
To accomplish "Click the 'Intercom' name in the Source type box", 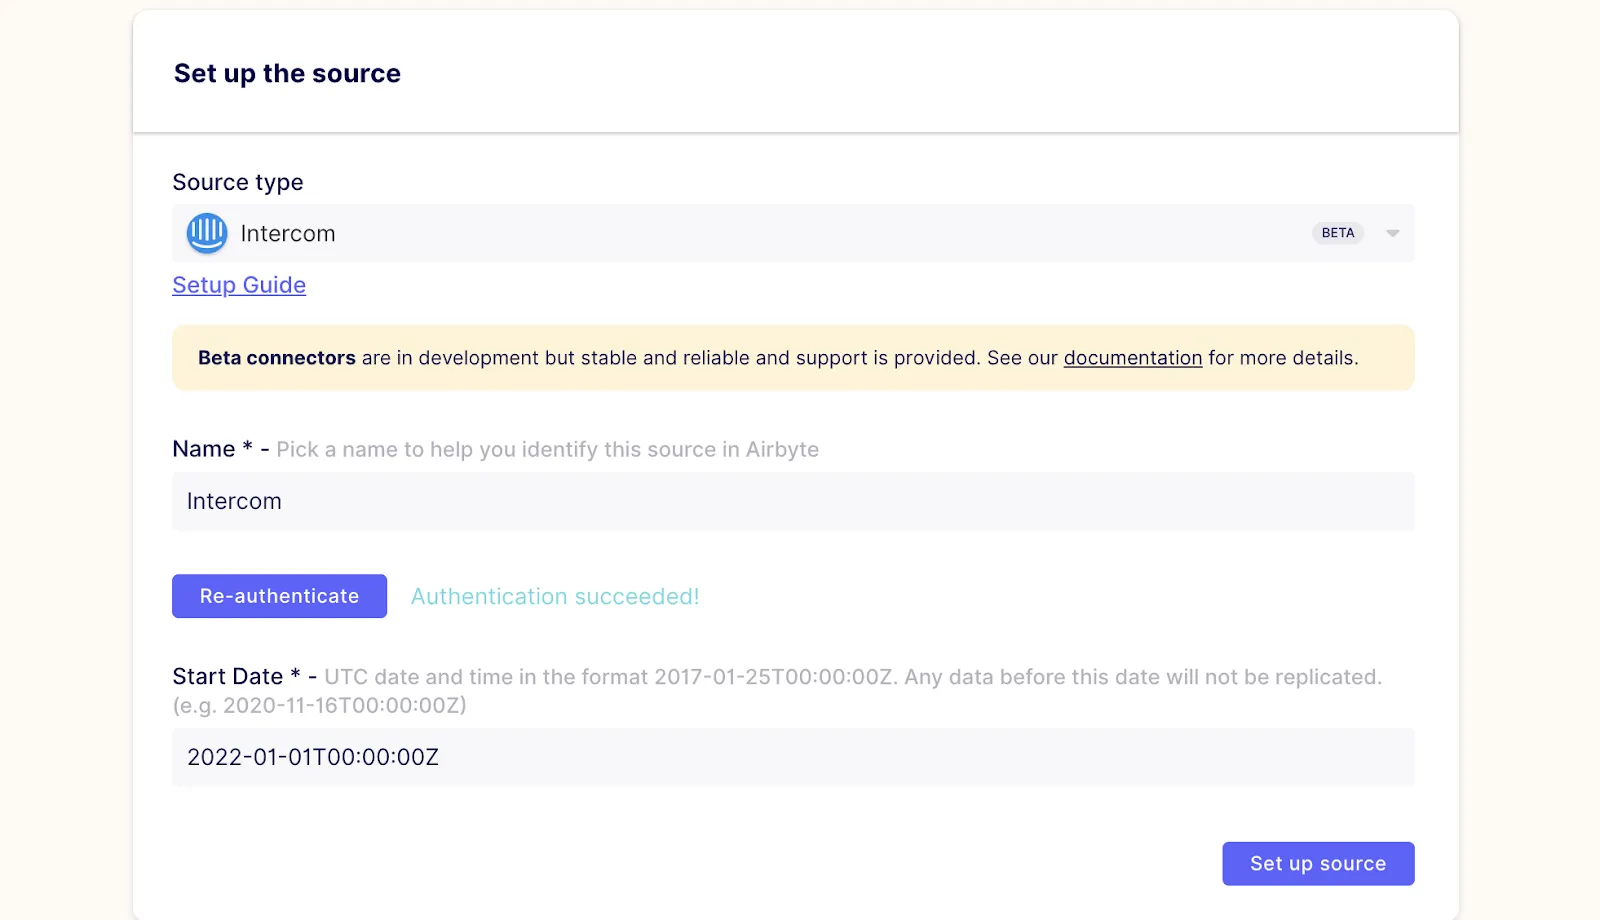I will pyautogui.click(x=288, y=234).
